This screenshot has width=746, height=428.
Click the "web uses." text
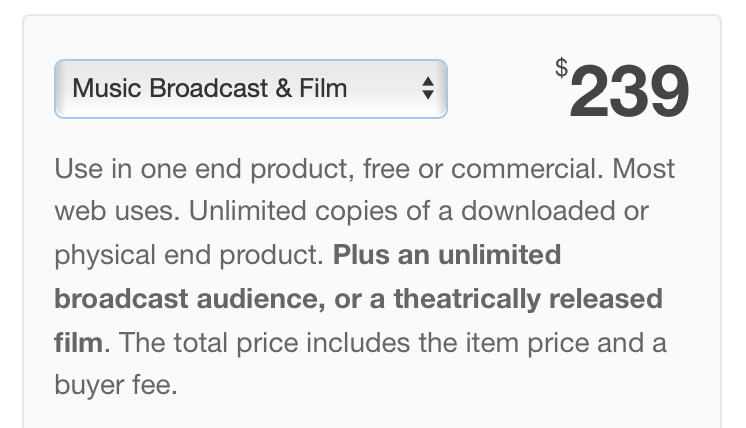tap(114, 212)
